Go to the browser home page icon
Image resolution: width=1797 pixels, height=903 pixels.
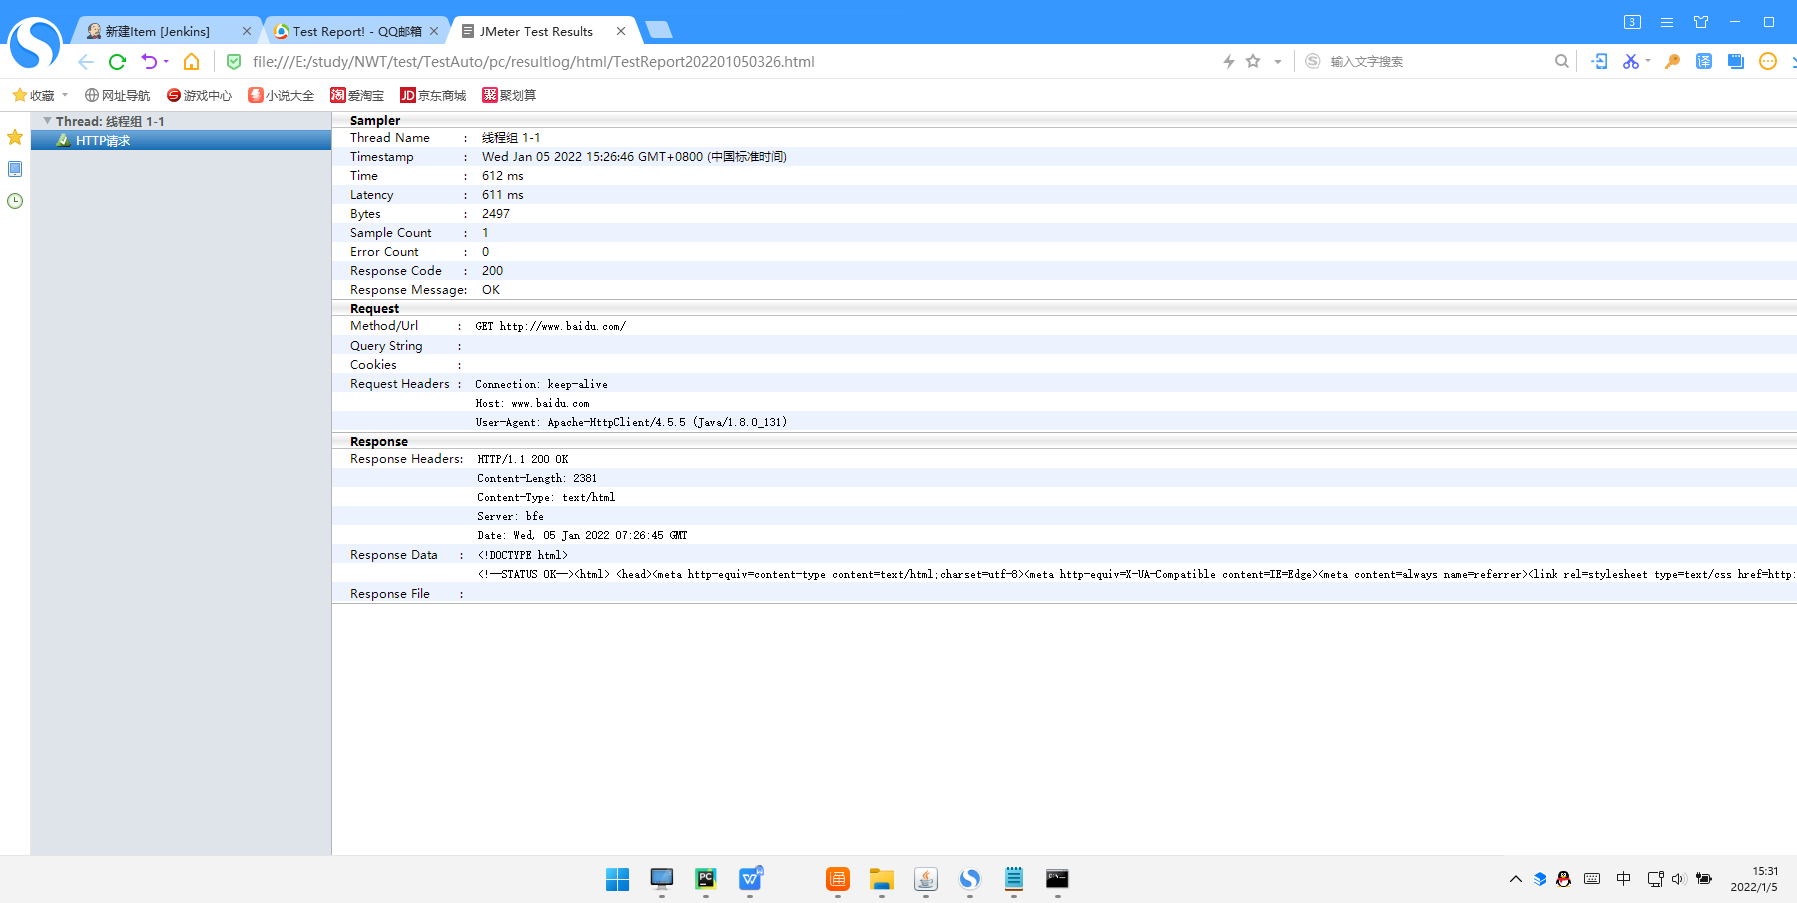point(191,62)
